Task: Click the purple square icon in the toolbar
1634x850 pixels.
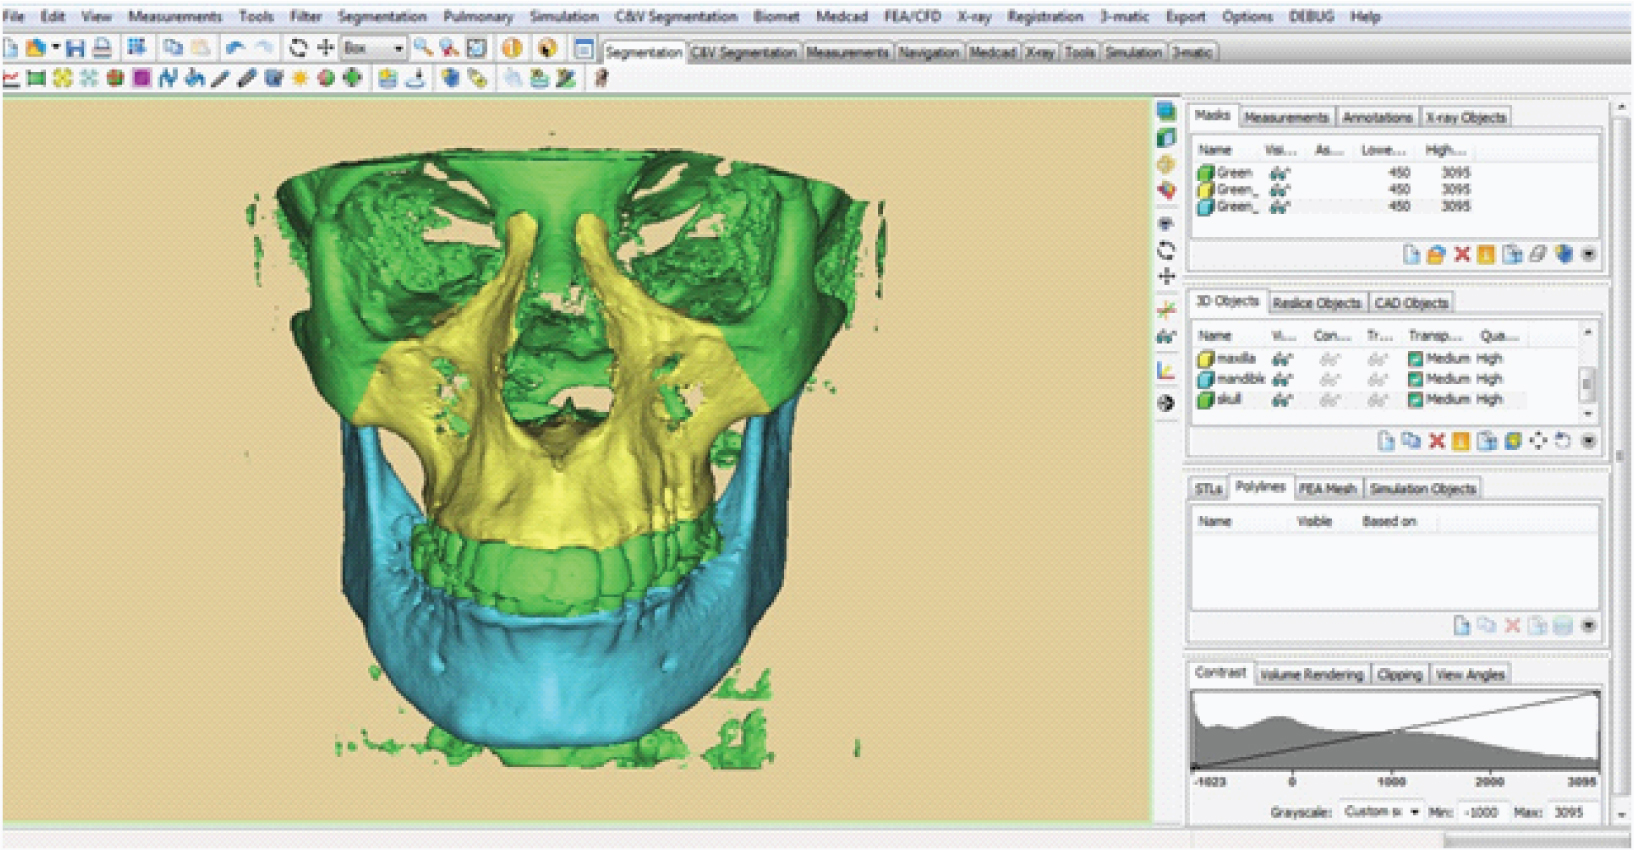Action: pyautogui.click(x=142, y=78)
